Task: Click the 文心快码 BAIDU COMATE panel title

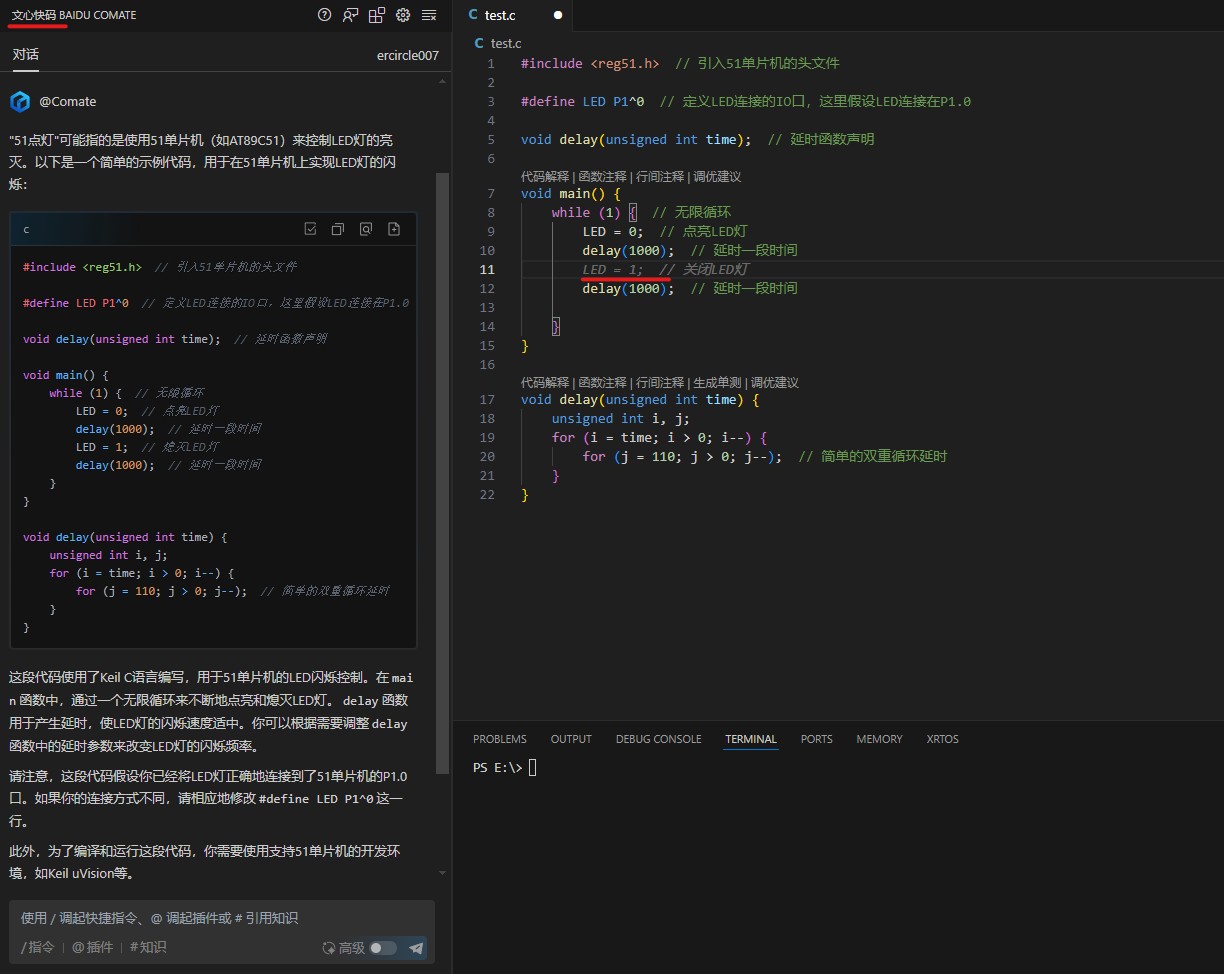Action: 74,15
